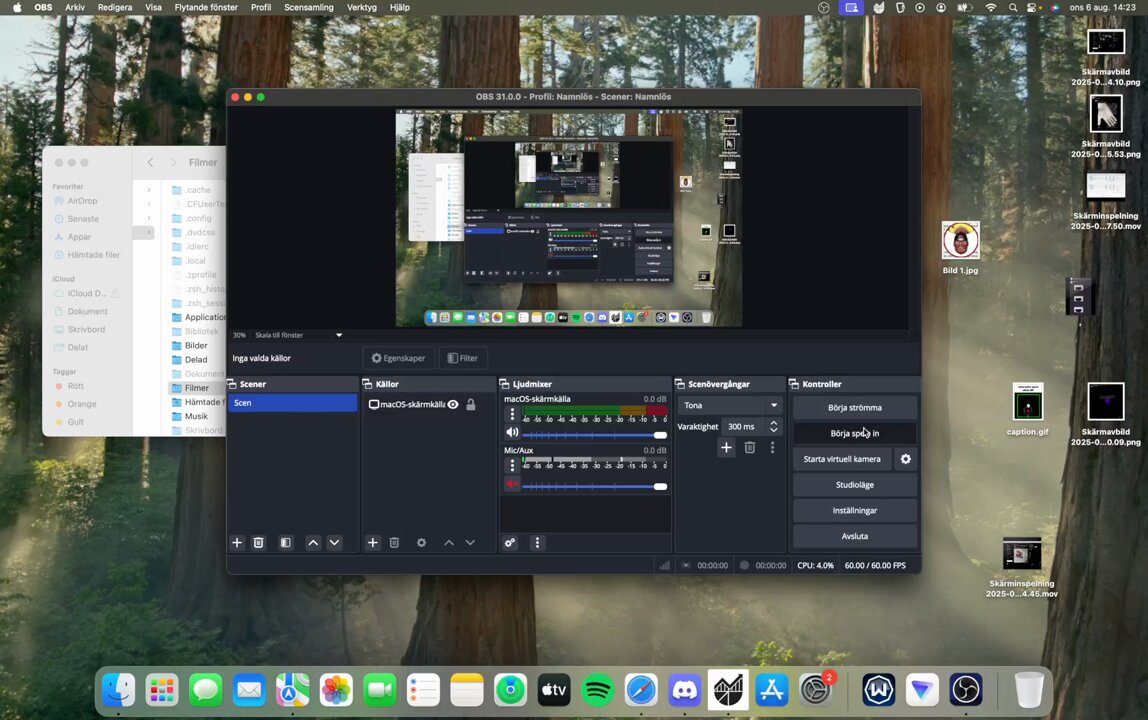
Task: Open options dots for macOS-skärmkälla audio
Action: (x=512, y=414)
